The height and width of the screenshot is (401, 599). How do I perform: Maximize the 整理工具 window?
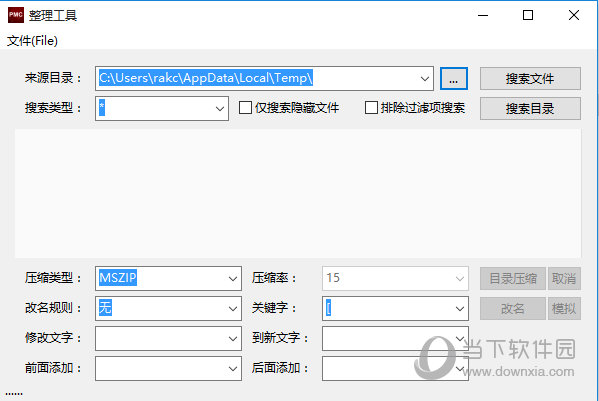[x=528, y=15]
